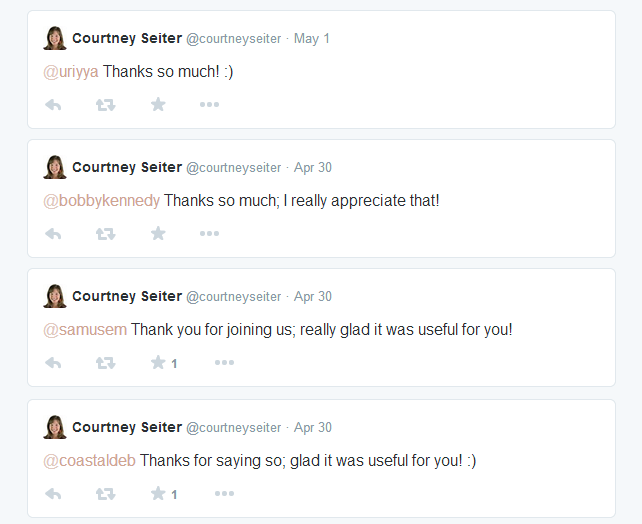The height and width of the screenshot is (524, 642).
Task: Reply to the @samusem tweet
Action: 53,363
